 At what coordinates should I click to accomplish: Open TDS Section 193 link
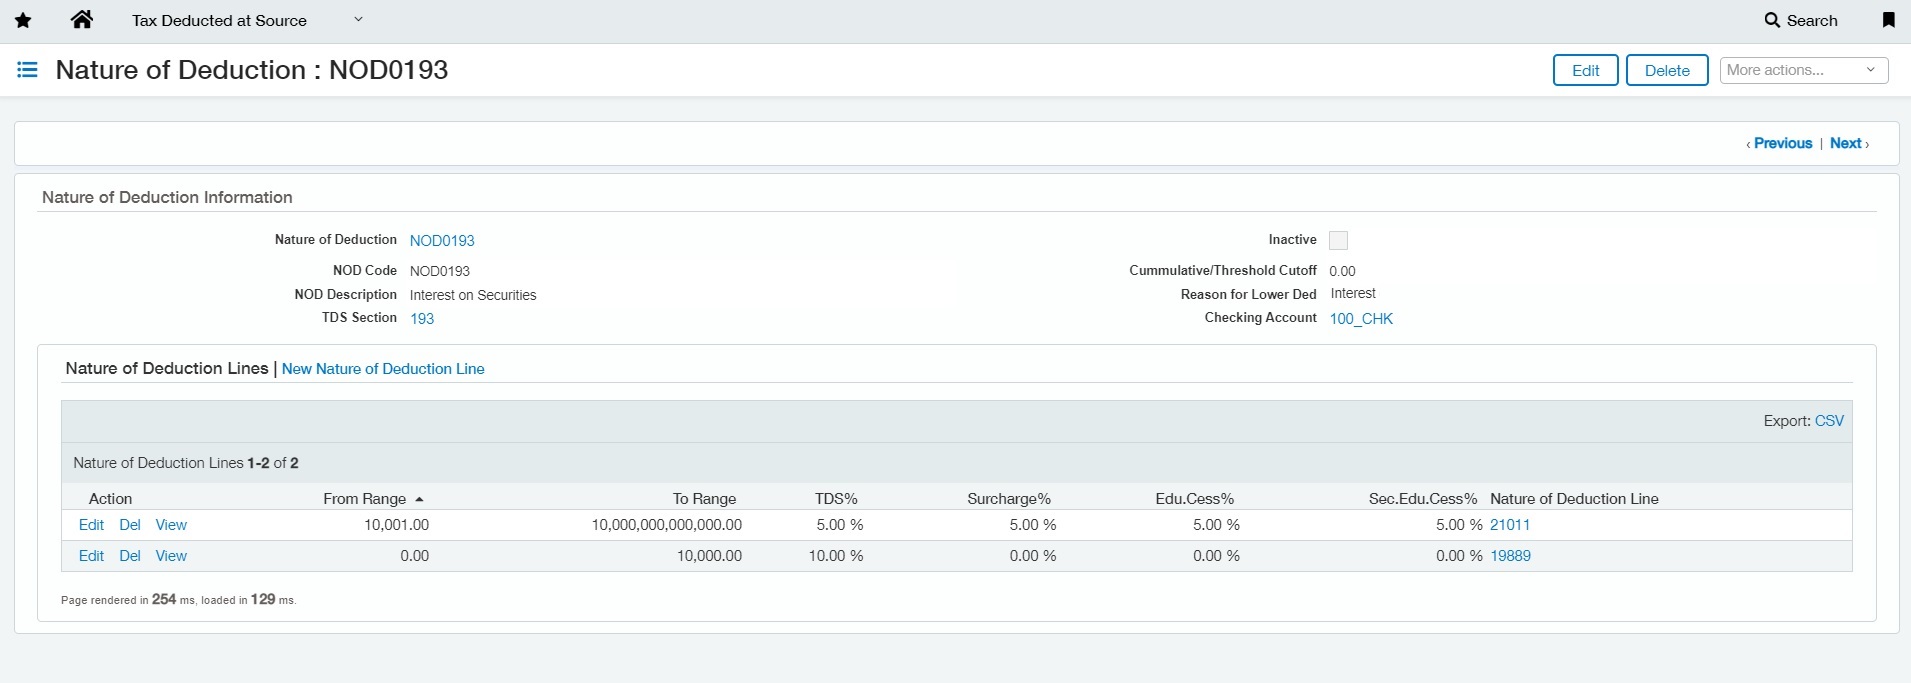[422, 319]
